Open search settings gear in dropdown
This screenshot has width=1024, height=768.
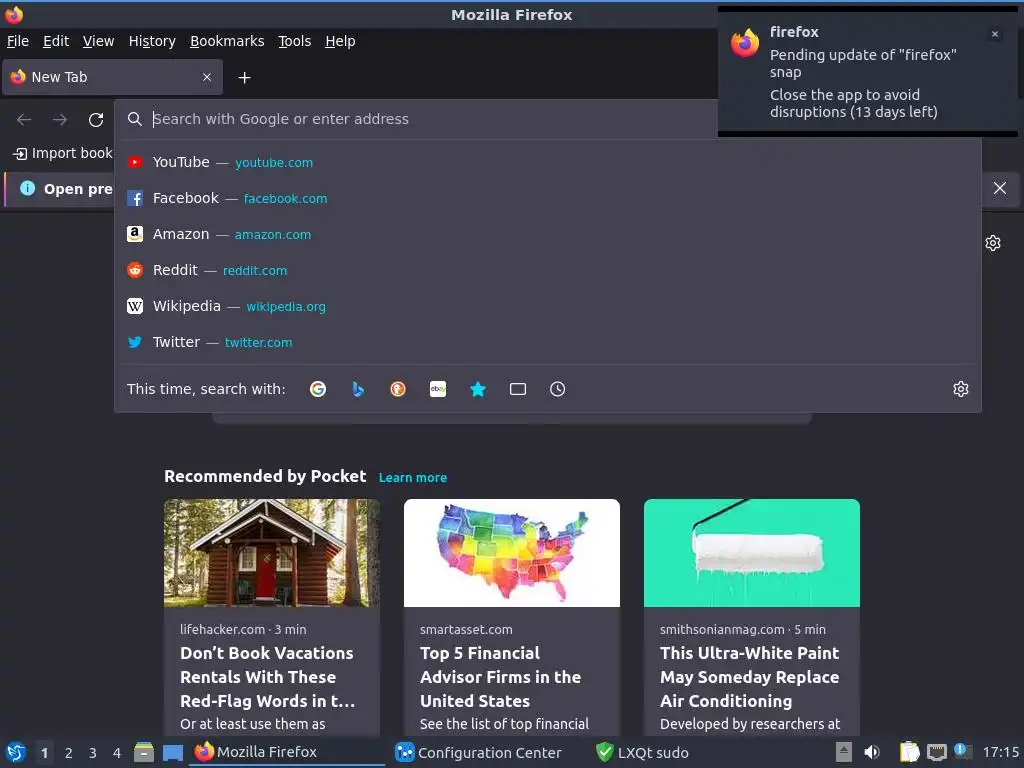click(961, 389)
